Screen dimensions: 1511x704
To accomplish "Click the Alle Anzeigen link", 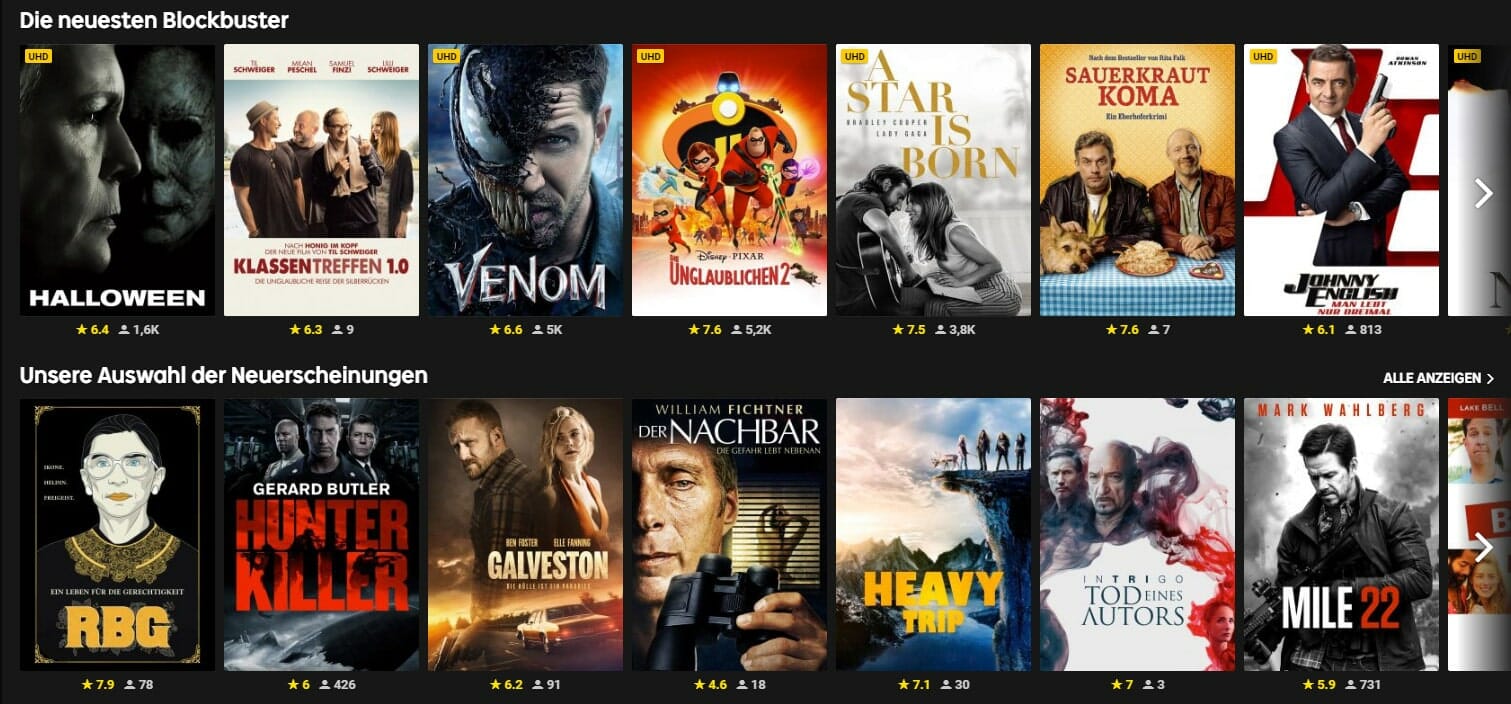I will click(x=1438, y=378).
